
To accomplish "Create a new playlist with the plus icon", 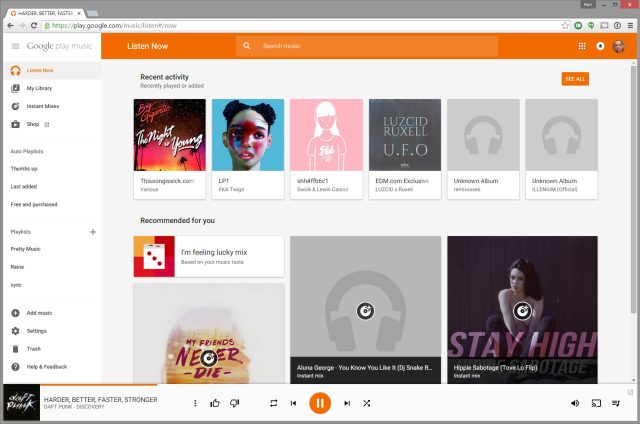I will [x=93, y=232].
